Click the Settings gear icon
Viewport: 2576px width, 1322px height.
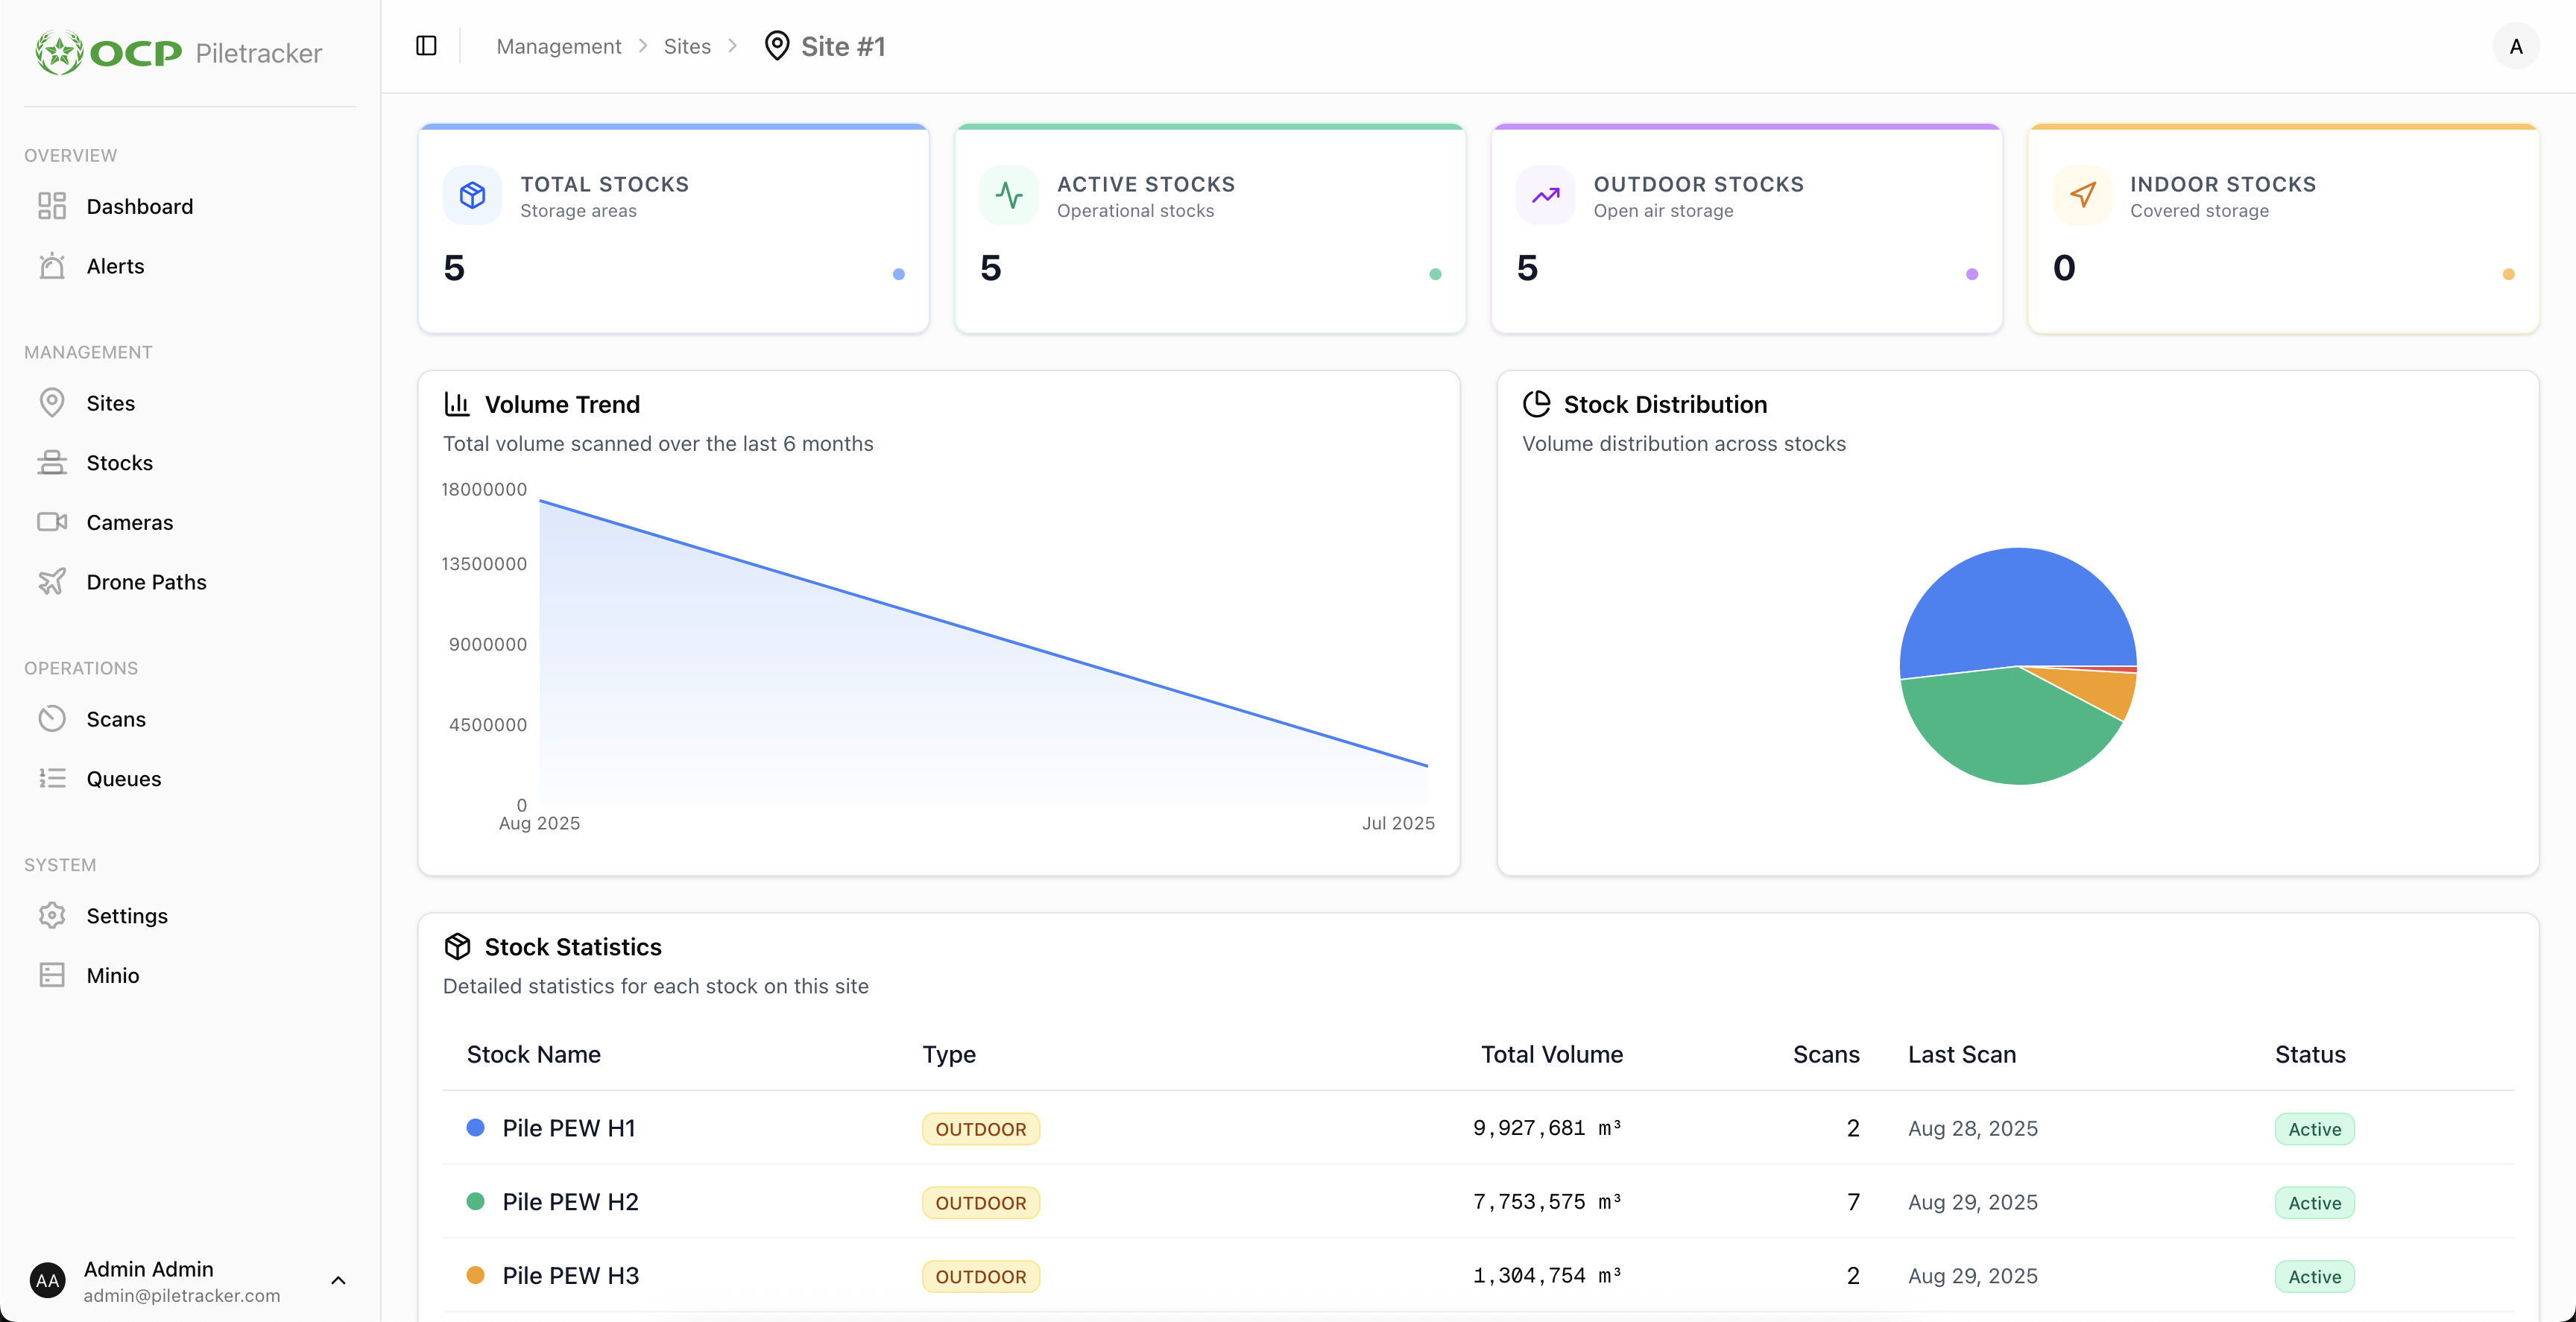pyautogui.click(x=52, y=915)
